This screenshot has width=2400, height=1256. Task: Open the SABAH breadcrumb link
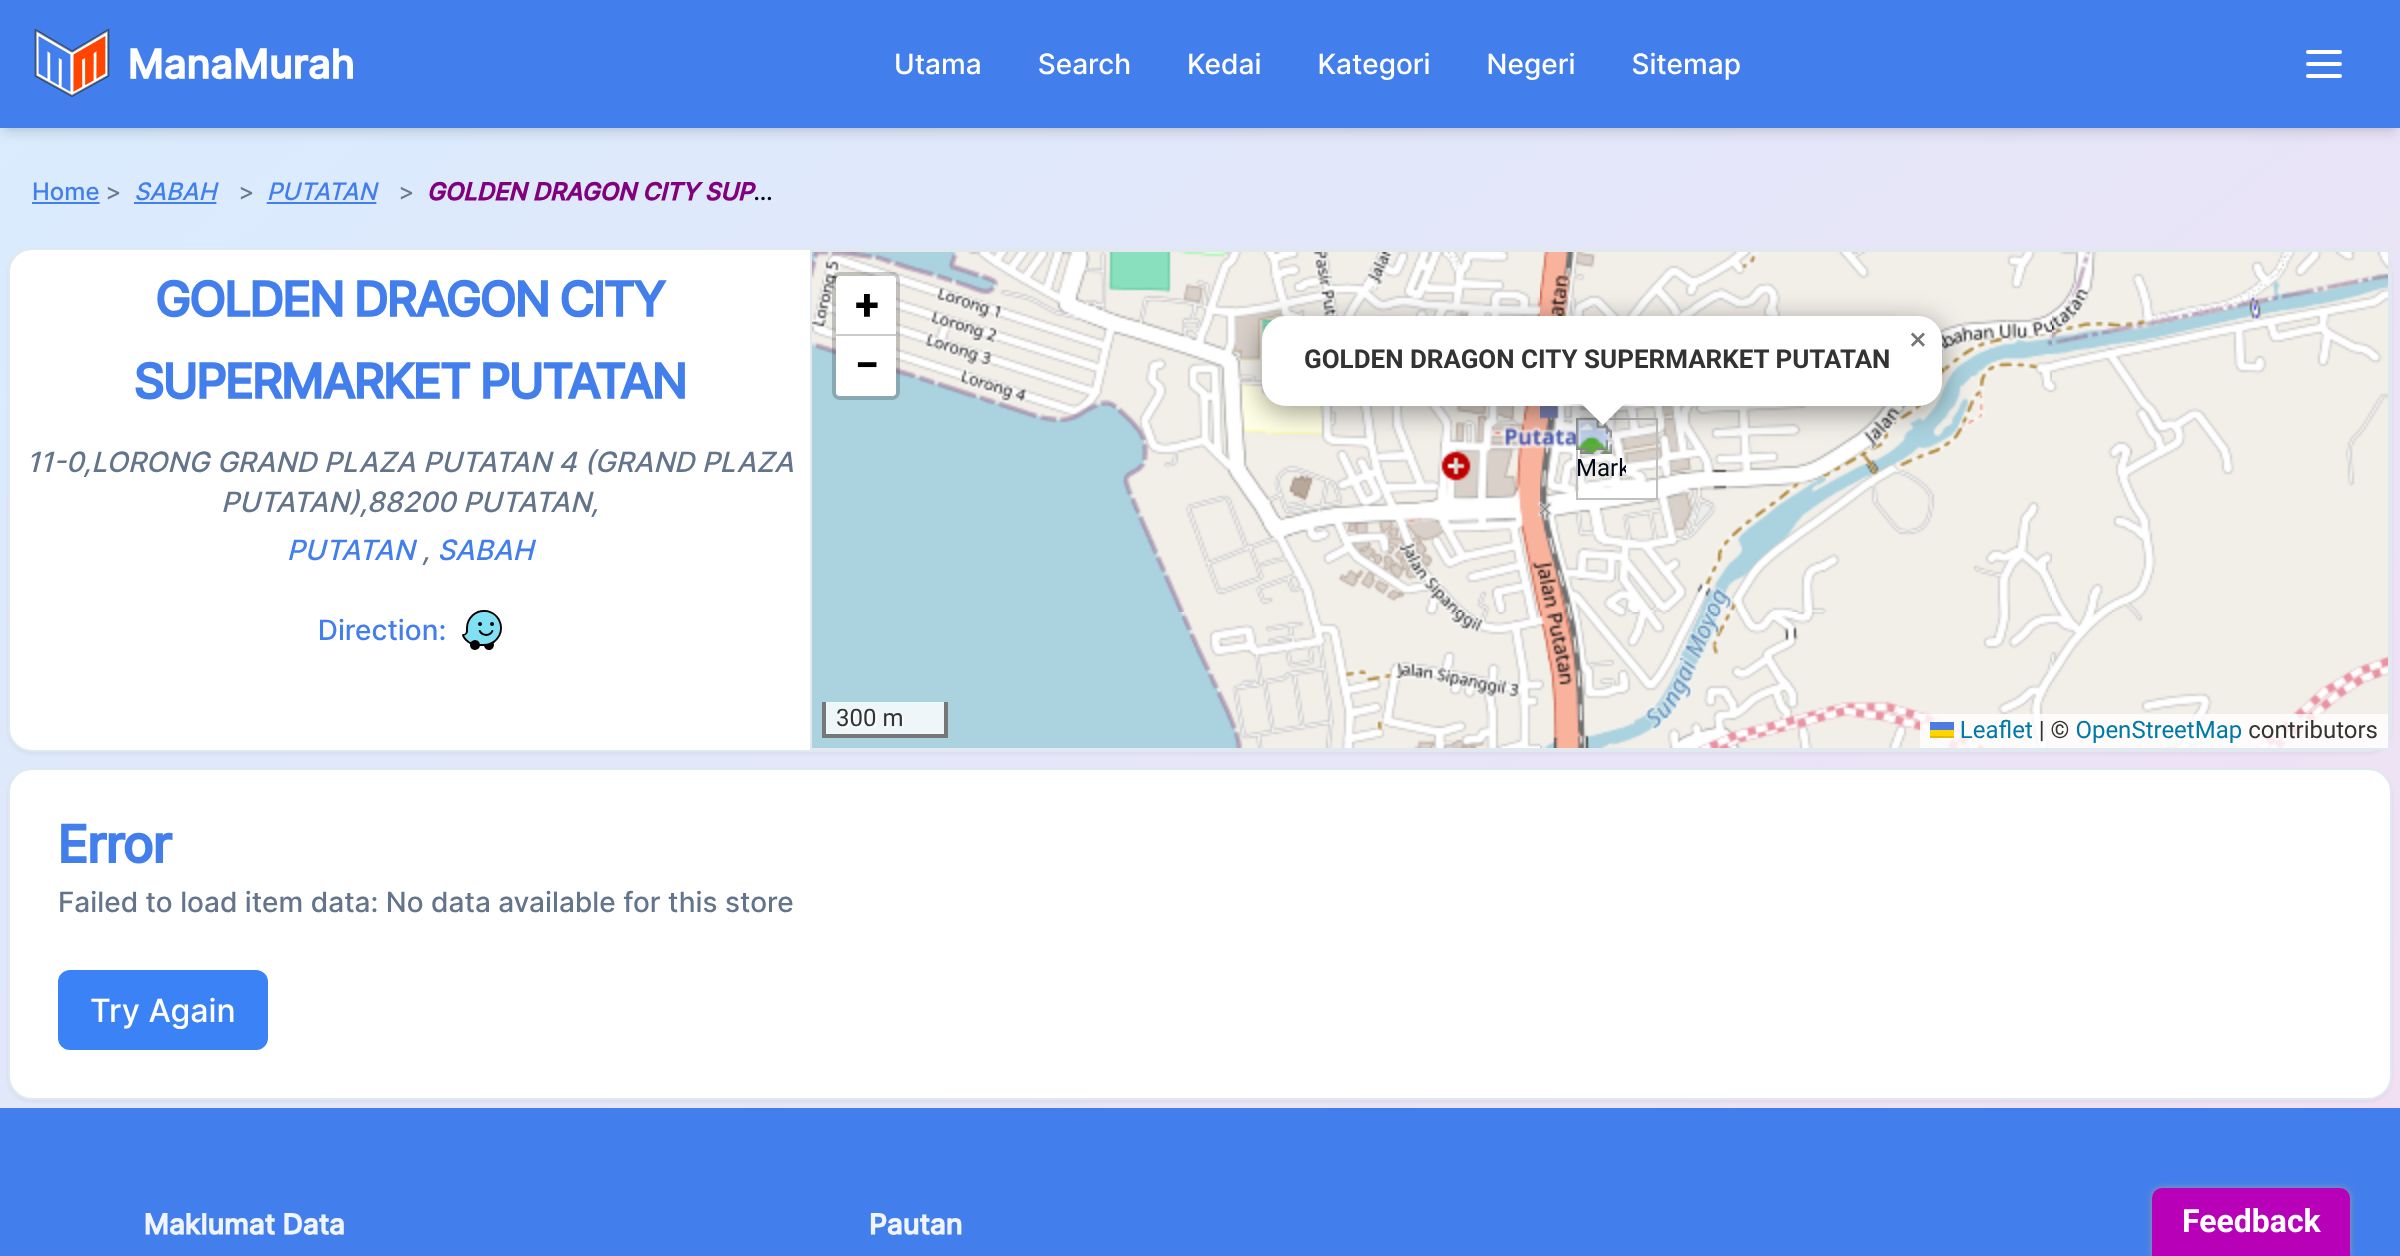click(x=176, y=191)
